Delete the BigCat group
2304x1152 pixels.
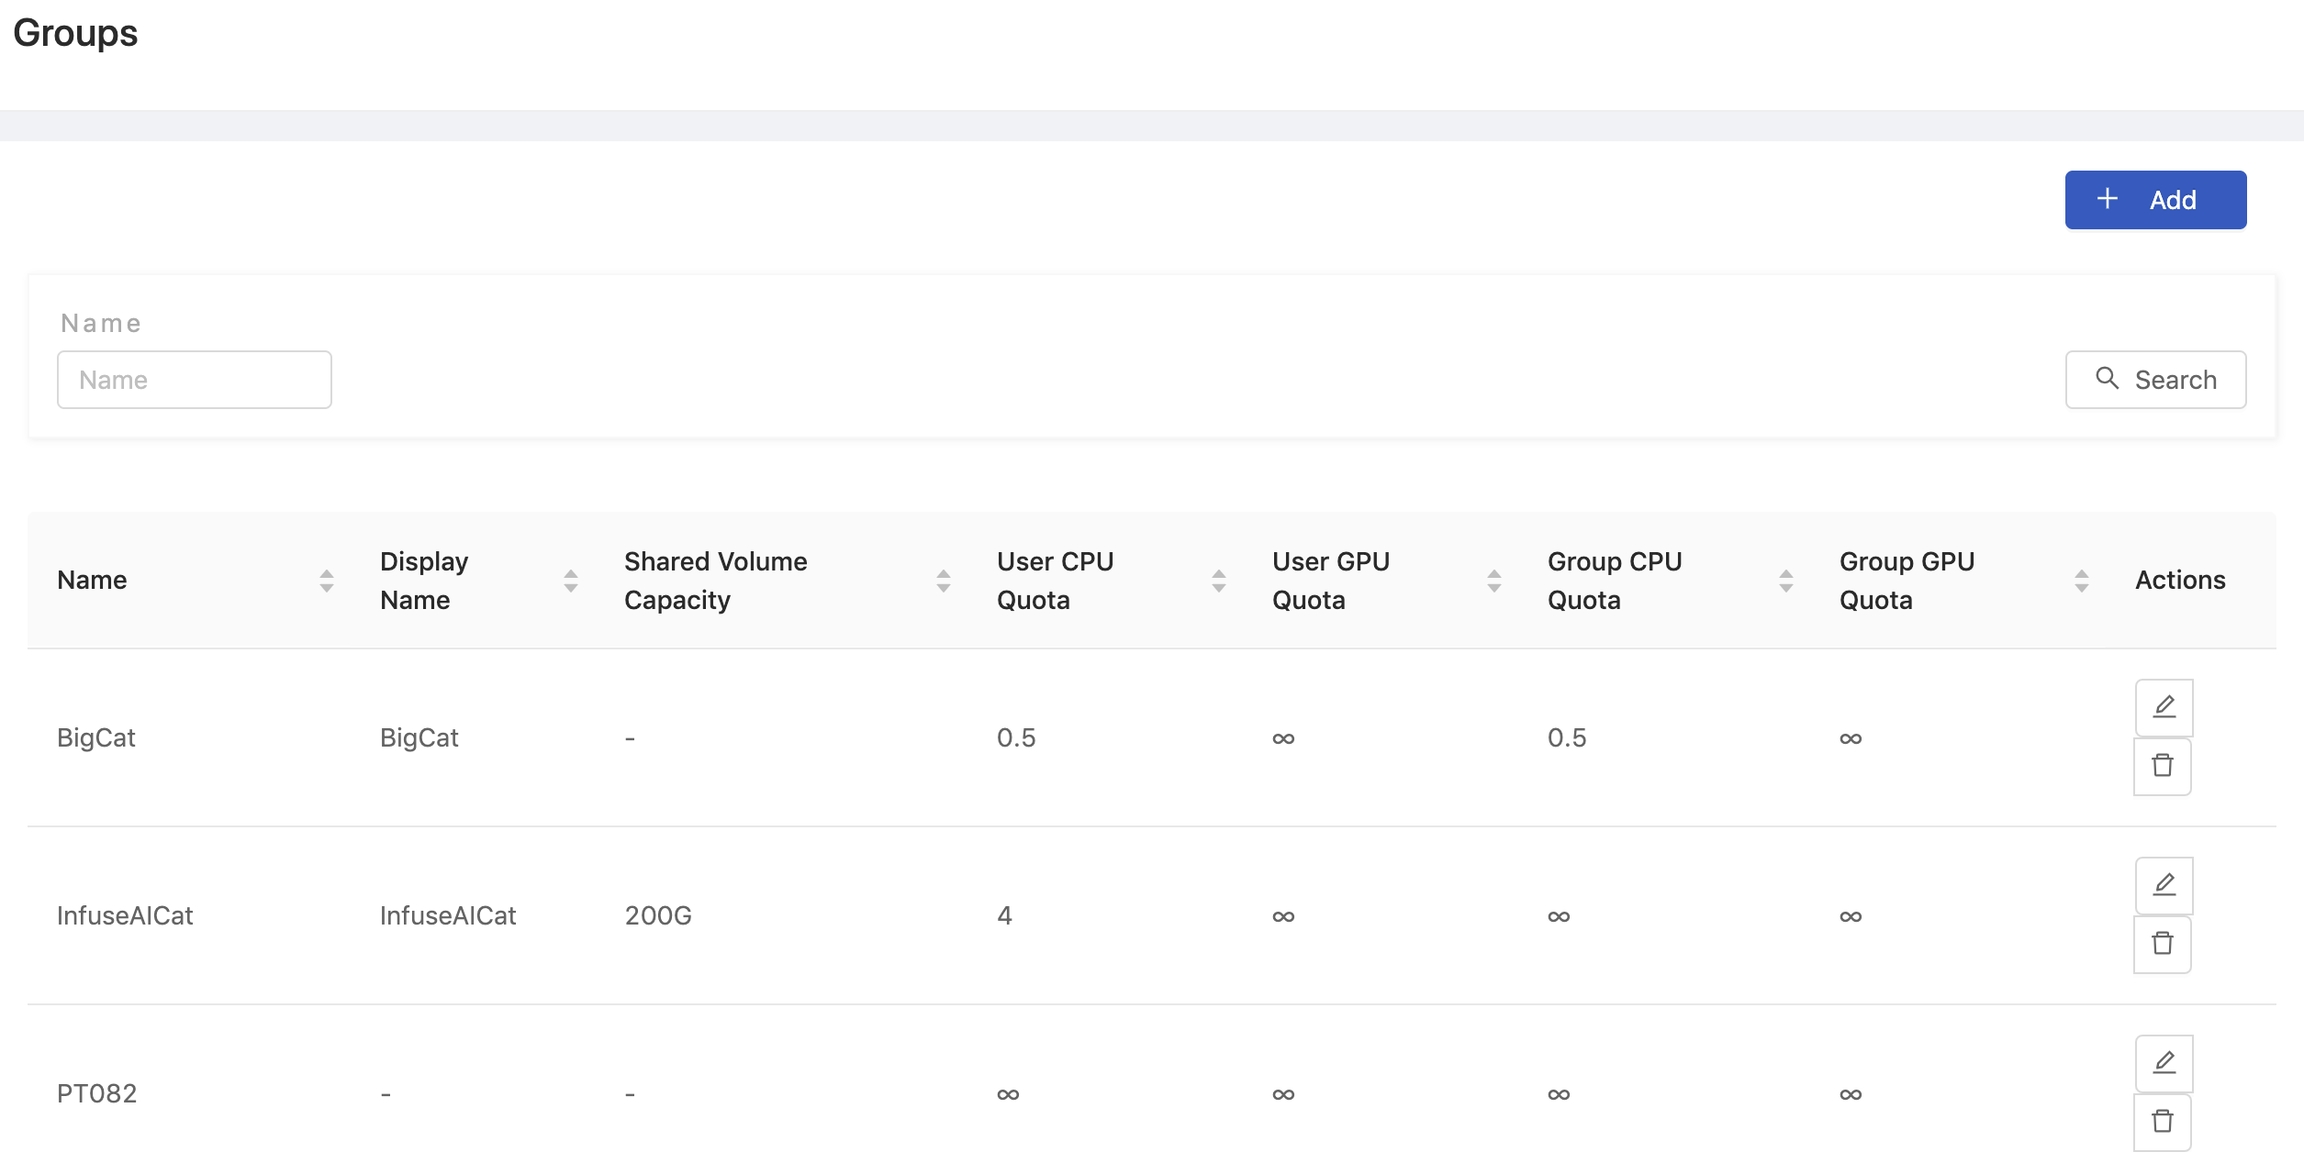point(2162,766)
